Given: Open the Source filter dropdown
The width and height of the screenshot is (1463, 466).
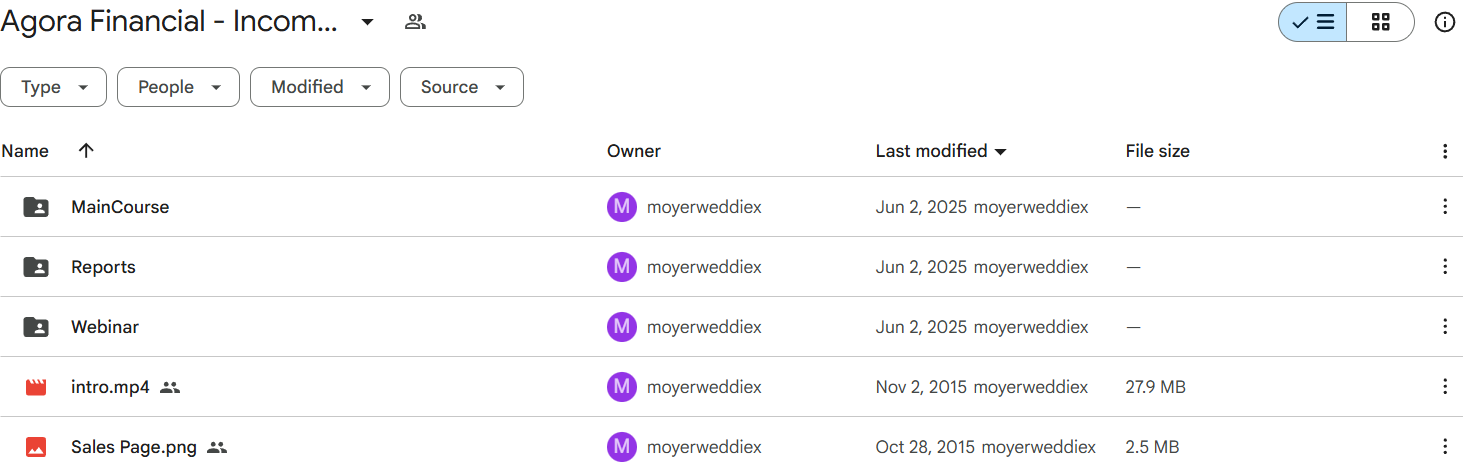Looking at the screenshot, I should pos(462,87).
